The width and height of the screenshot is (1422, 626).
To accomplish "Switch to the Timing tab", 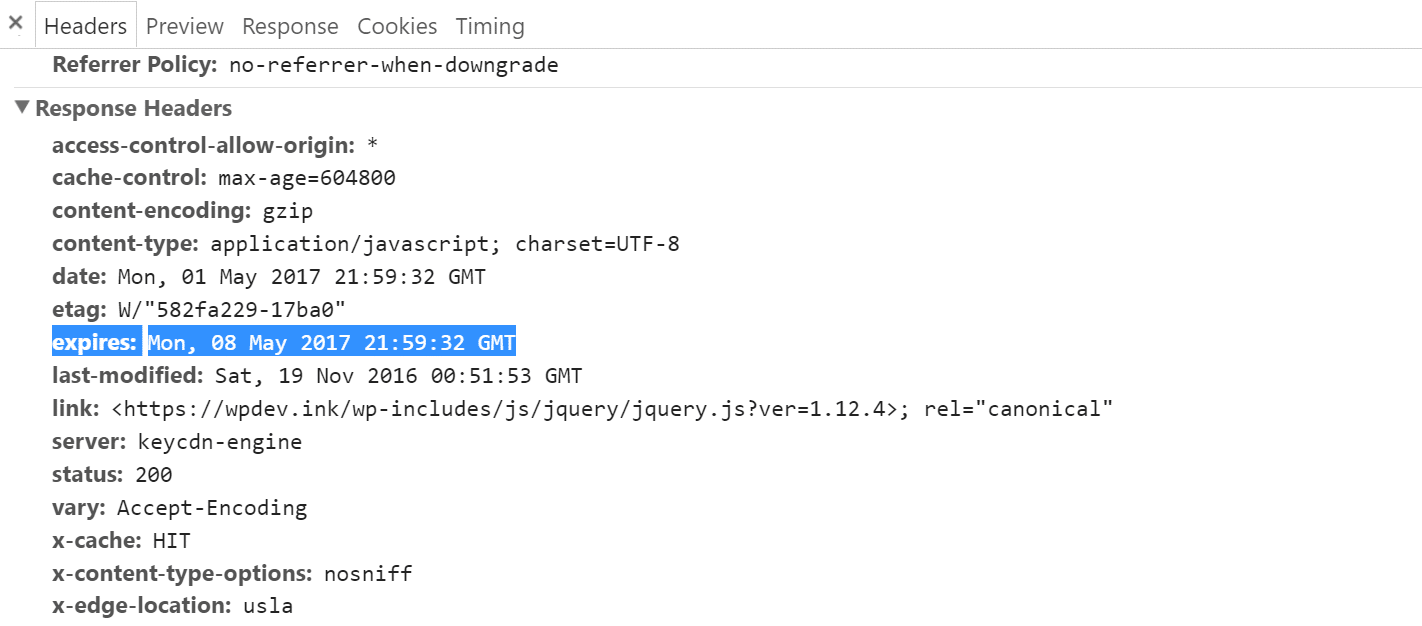I will pos(490,26).
